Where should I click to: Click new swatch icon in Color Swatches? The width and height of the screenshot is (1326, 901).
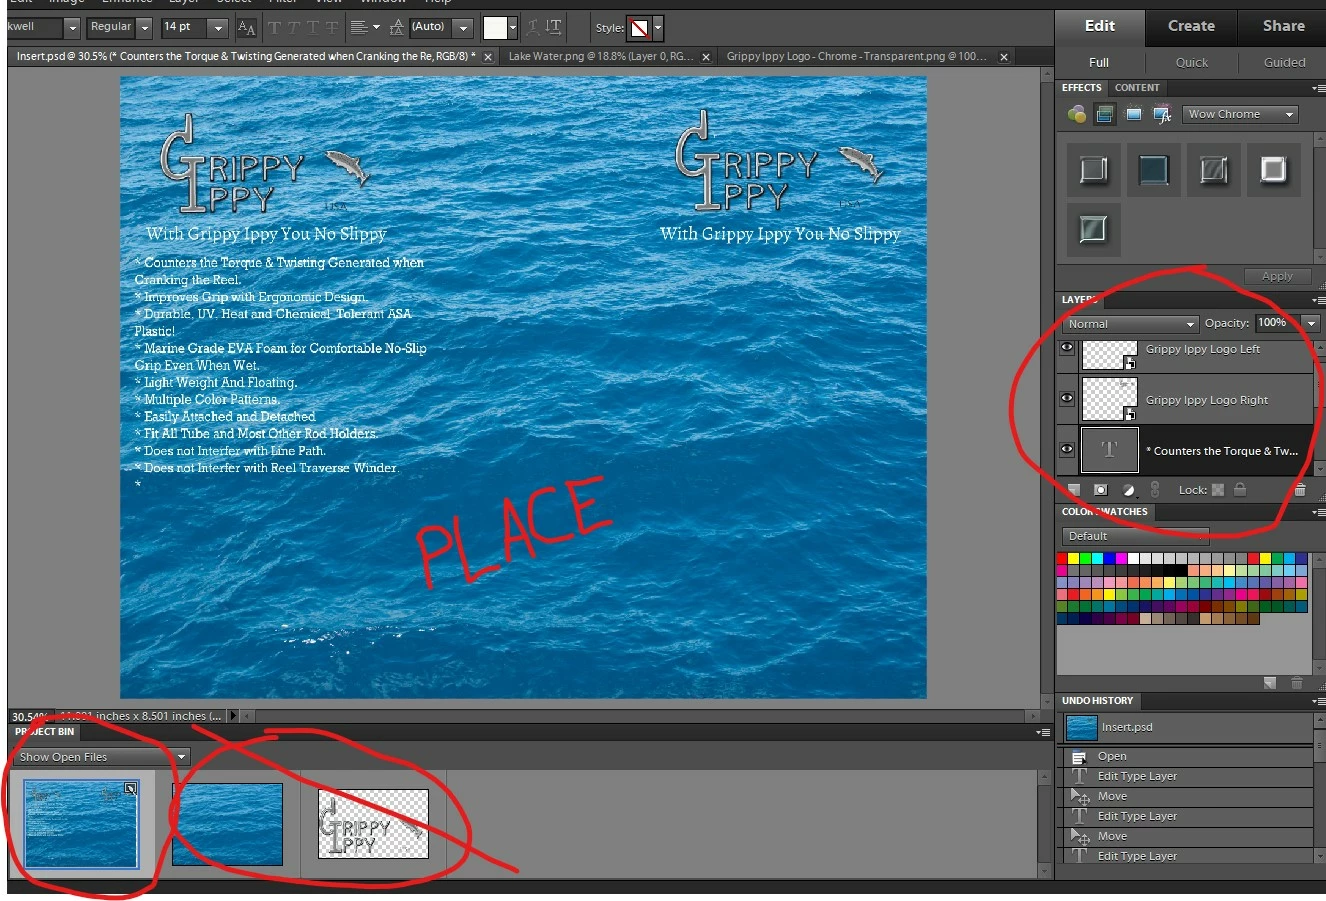coord(1270,683)
